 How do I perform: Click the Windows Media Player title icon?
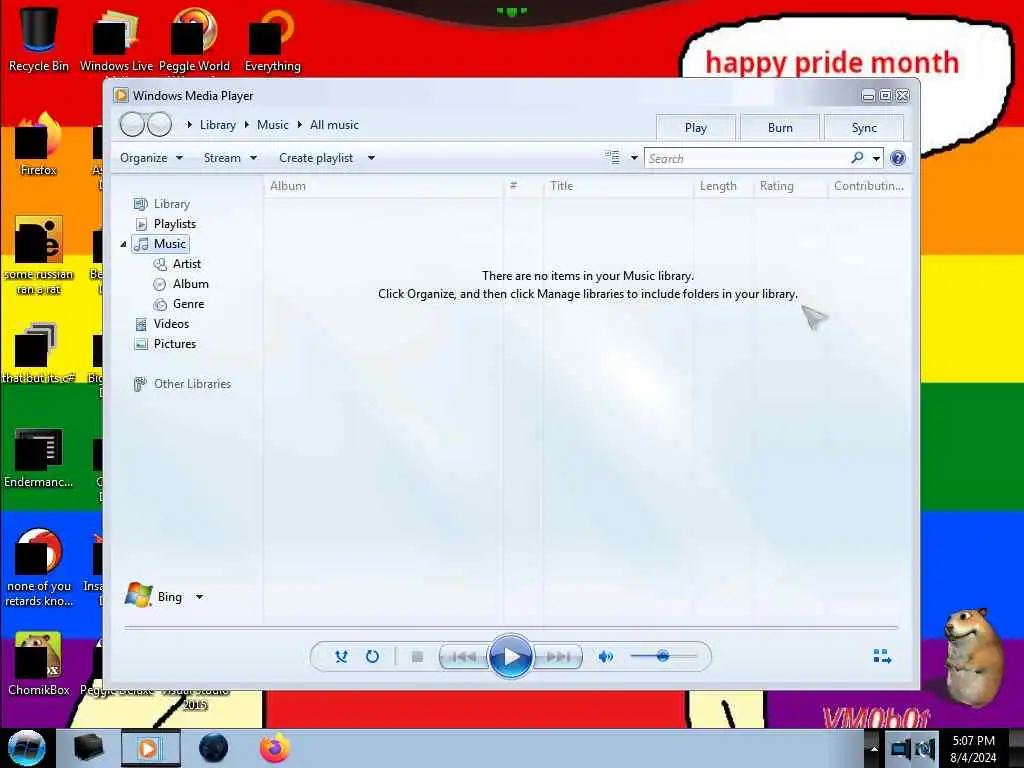coord(121,95)
